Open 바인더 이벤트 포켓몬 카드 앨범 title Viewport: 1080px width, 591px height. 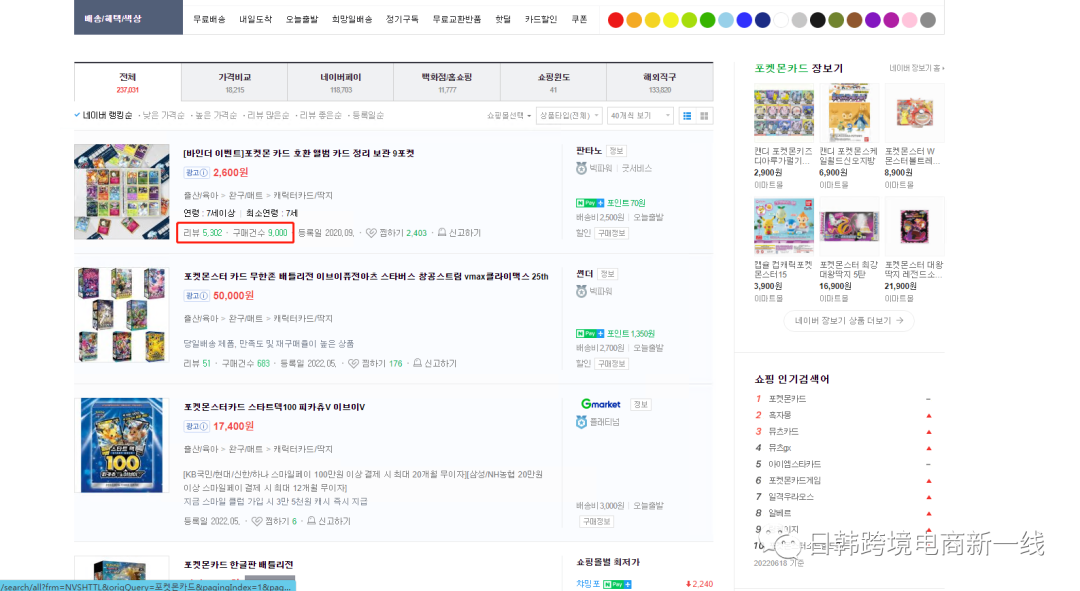click(299, 154)
